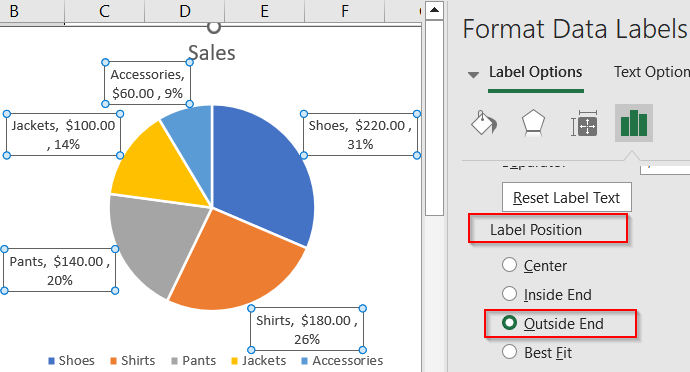Click the Reset Label Text button
The image size is (690, 372).
tap(567, 197)
